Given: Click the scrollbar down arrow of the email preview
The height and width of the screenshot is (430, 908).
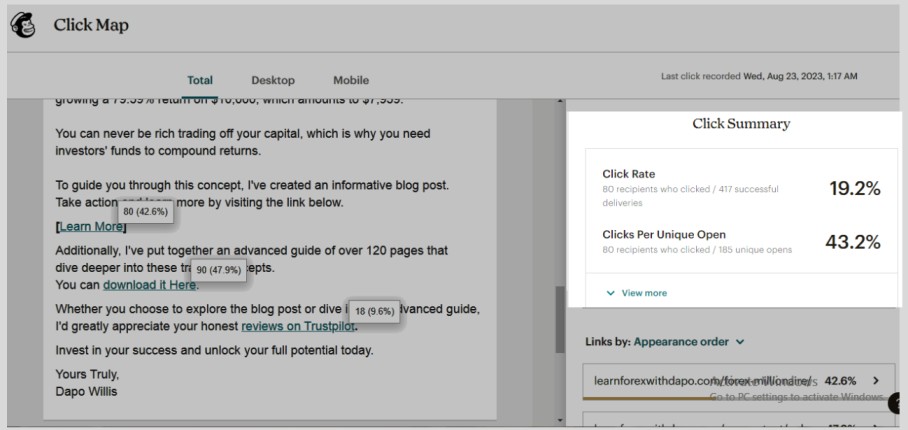Looking at the screenshot, I should [559, 420].
